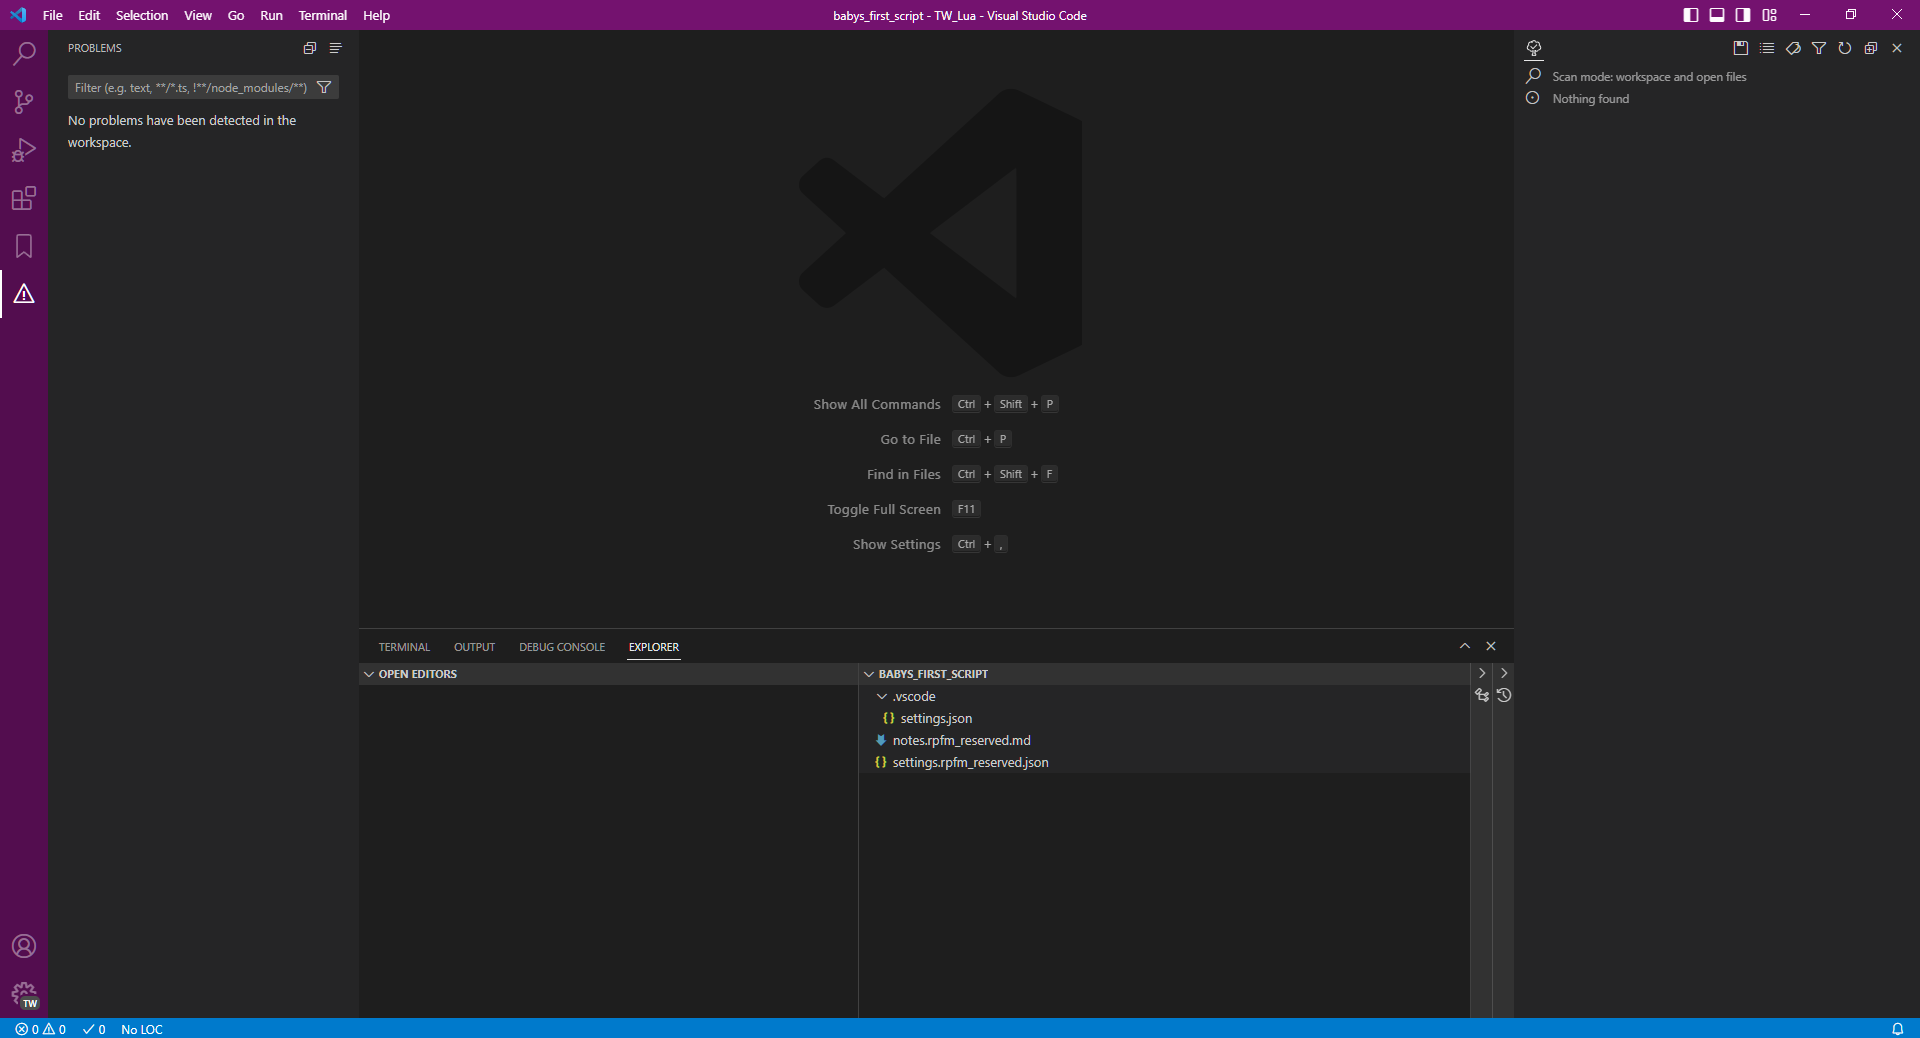Image resolution: width=1920 pixels, height=1038 pixels.
Task: Expand the outline section chevron above structure icon
Action: coord(1482,673)
